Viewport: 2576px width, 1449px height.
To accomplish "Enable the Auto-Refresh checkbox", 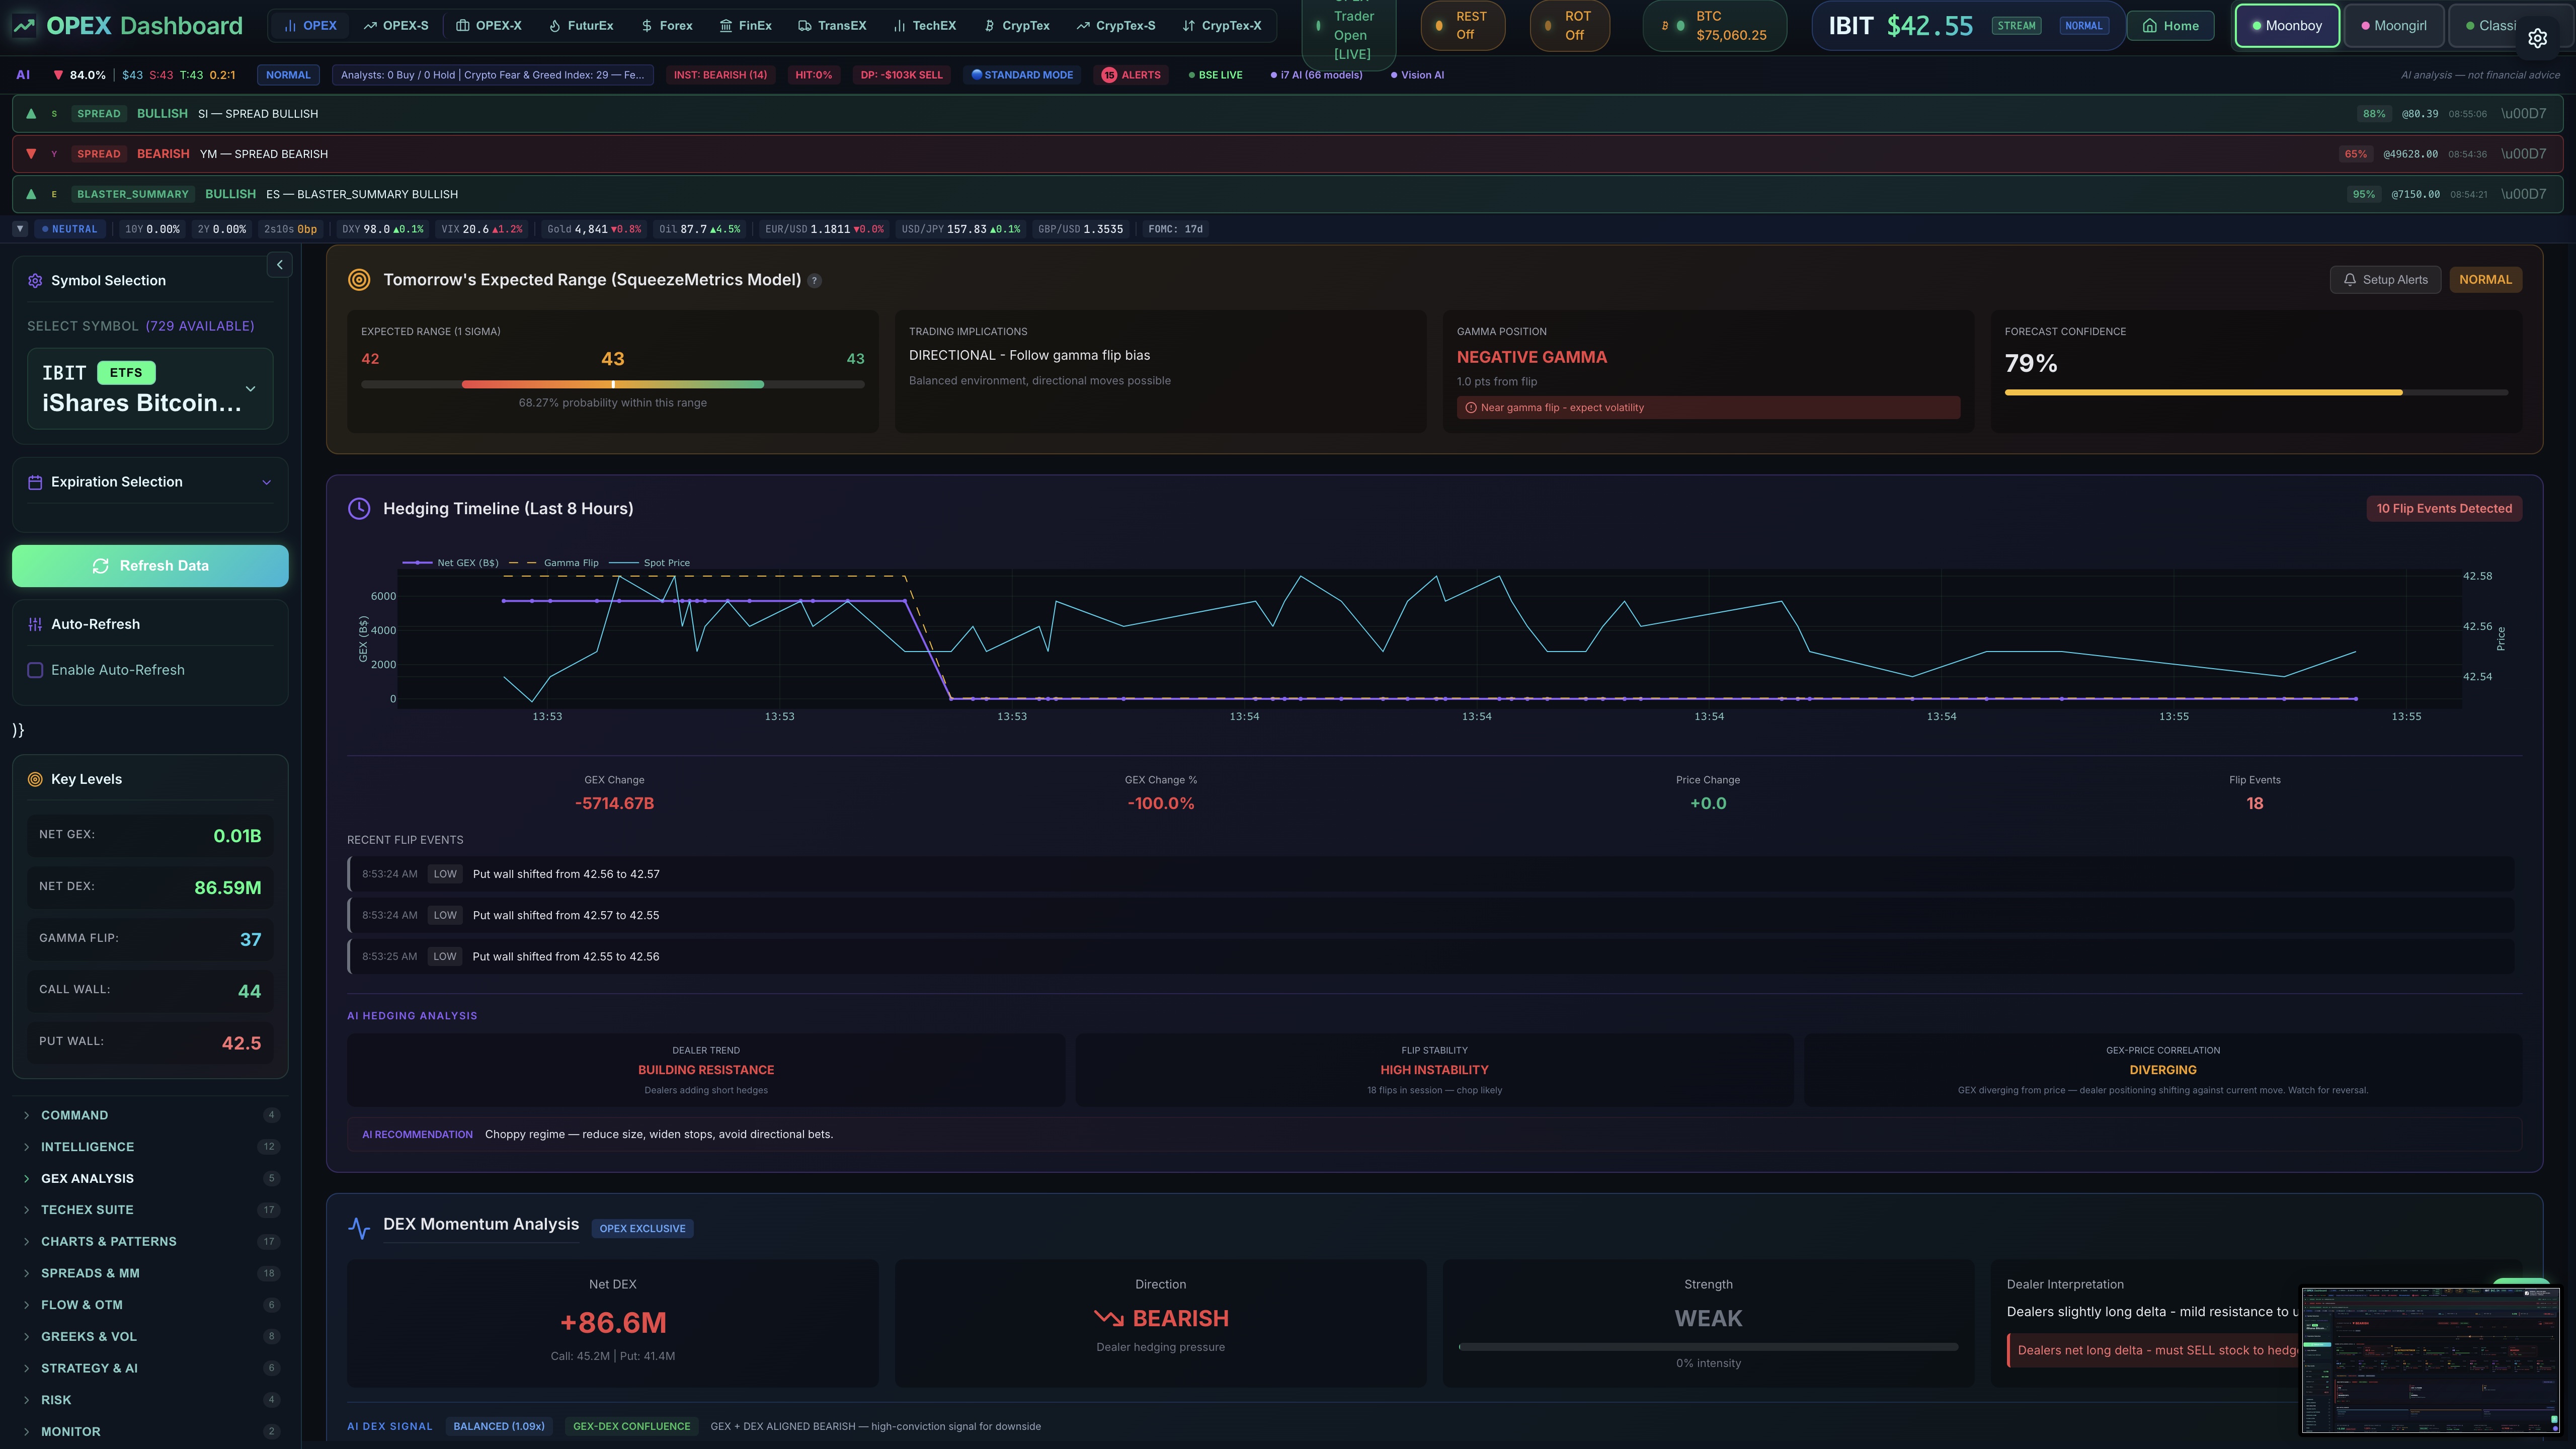I will pos(35,670).
